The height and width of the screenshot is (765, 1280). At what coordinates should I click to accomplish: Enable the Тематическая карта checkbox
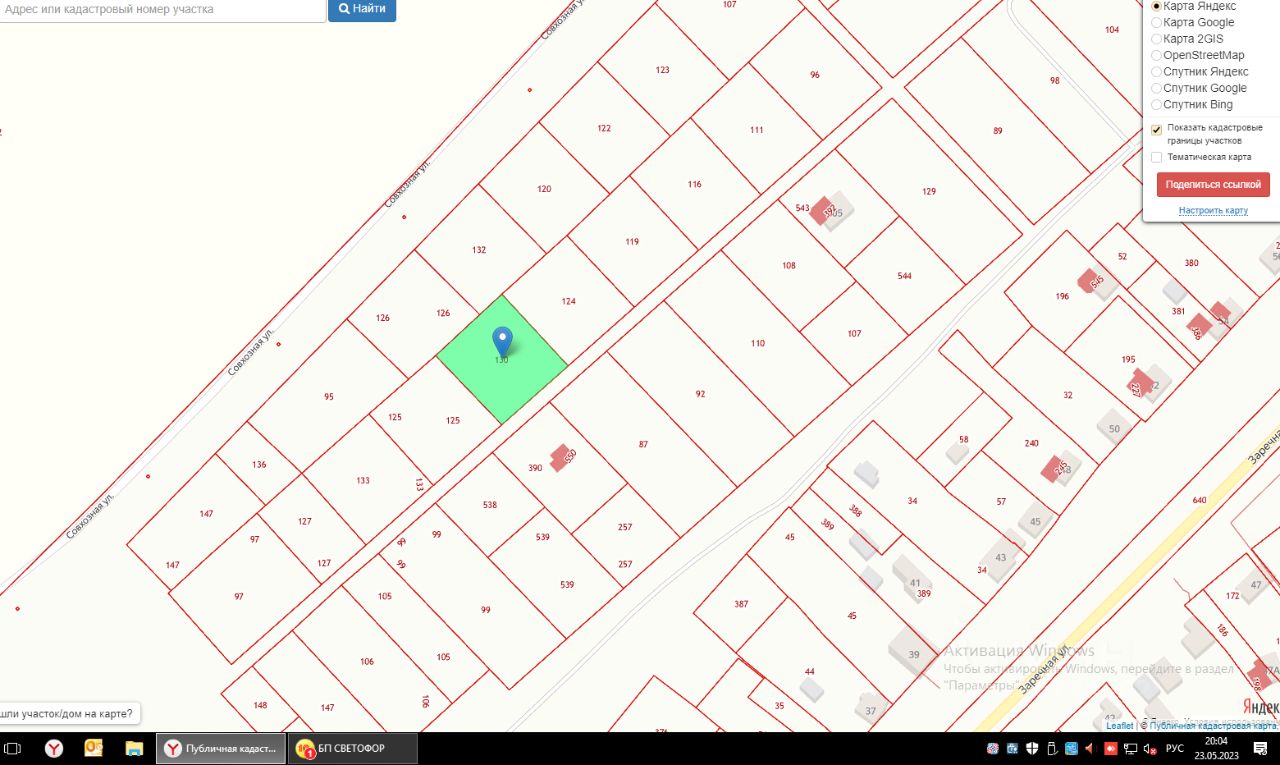pos(1157,157)
